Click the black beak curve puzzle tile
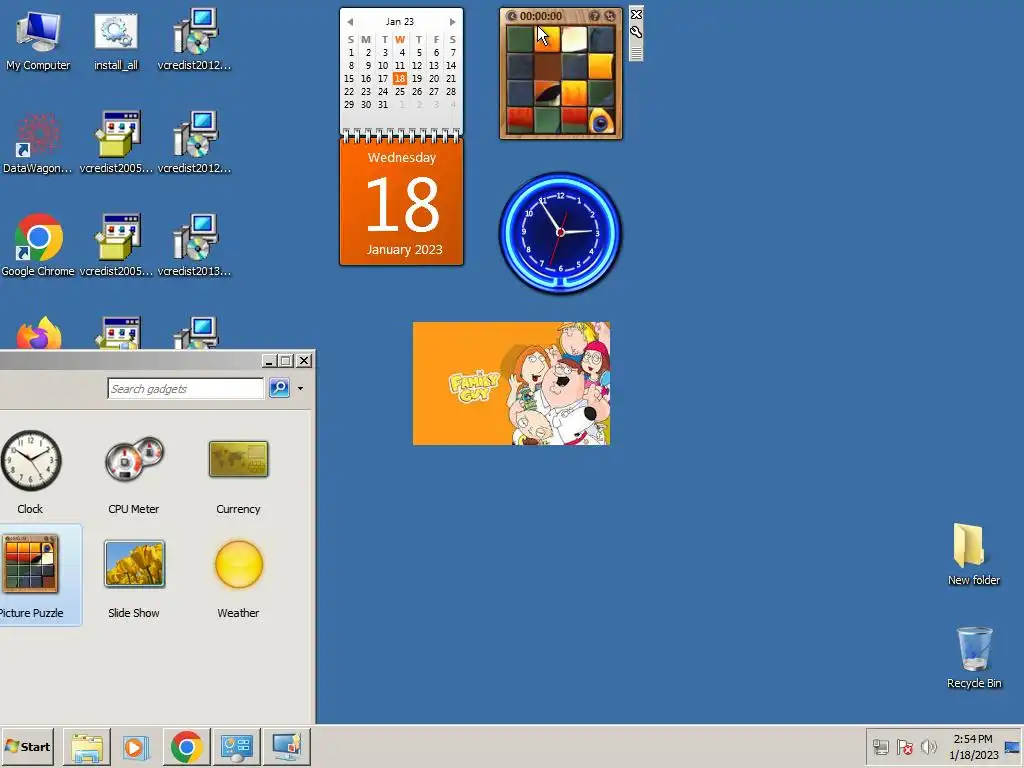Screen dimensions: 1024x768 (x=547, y=93)
